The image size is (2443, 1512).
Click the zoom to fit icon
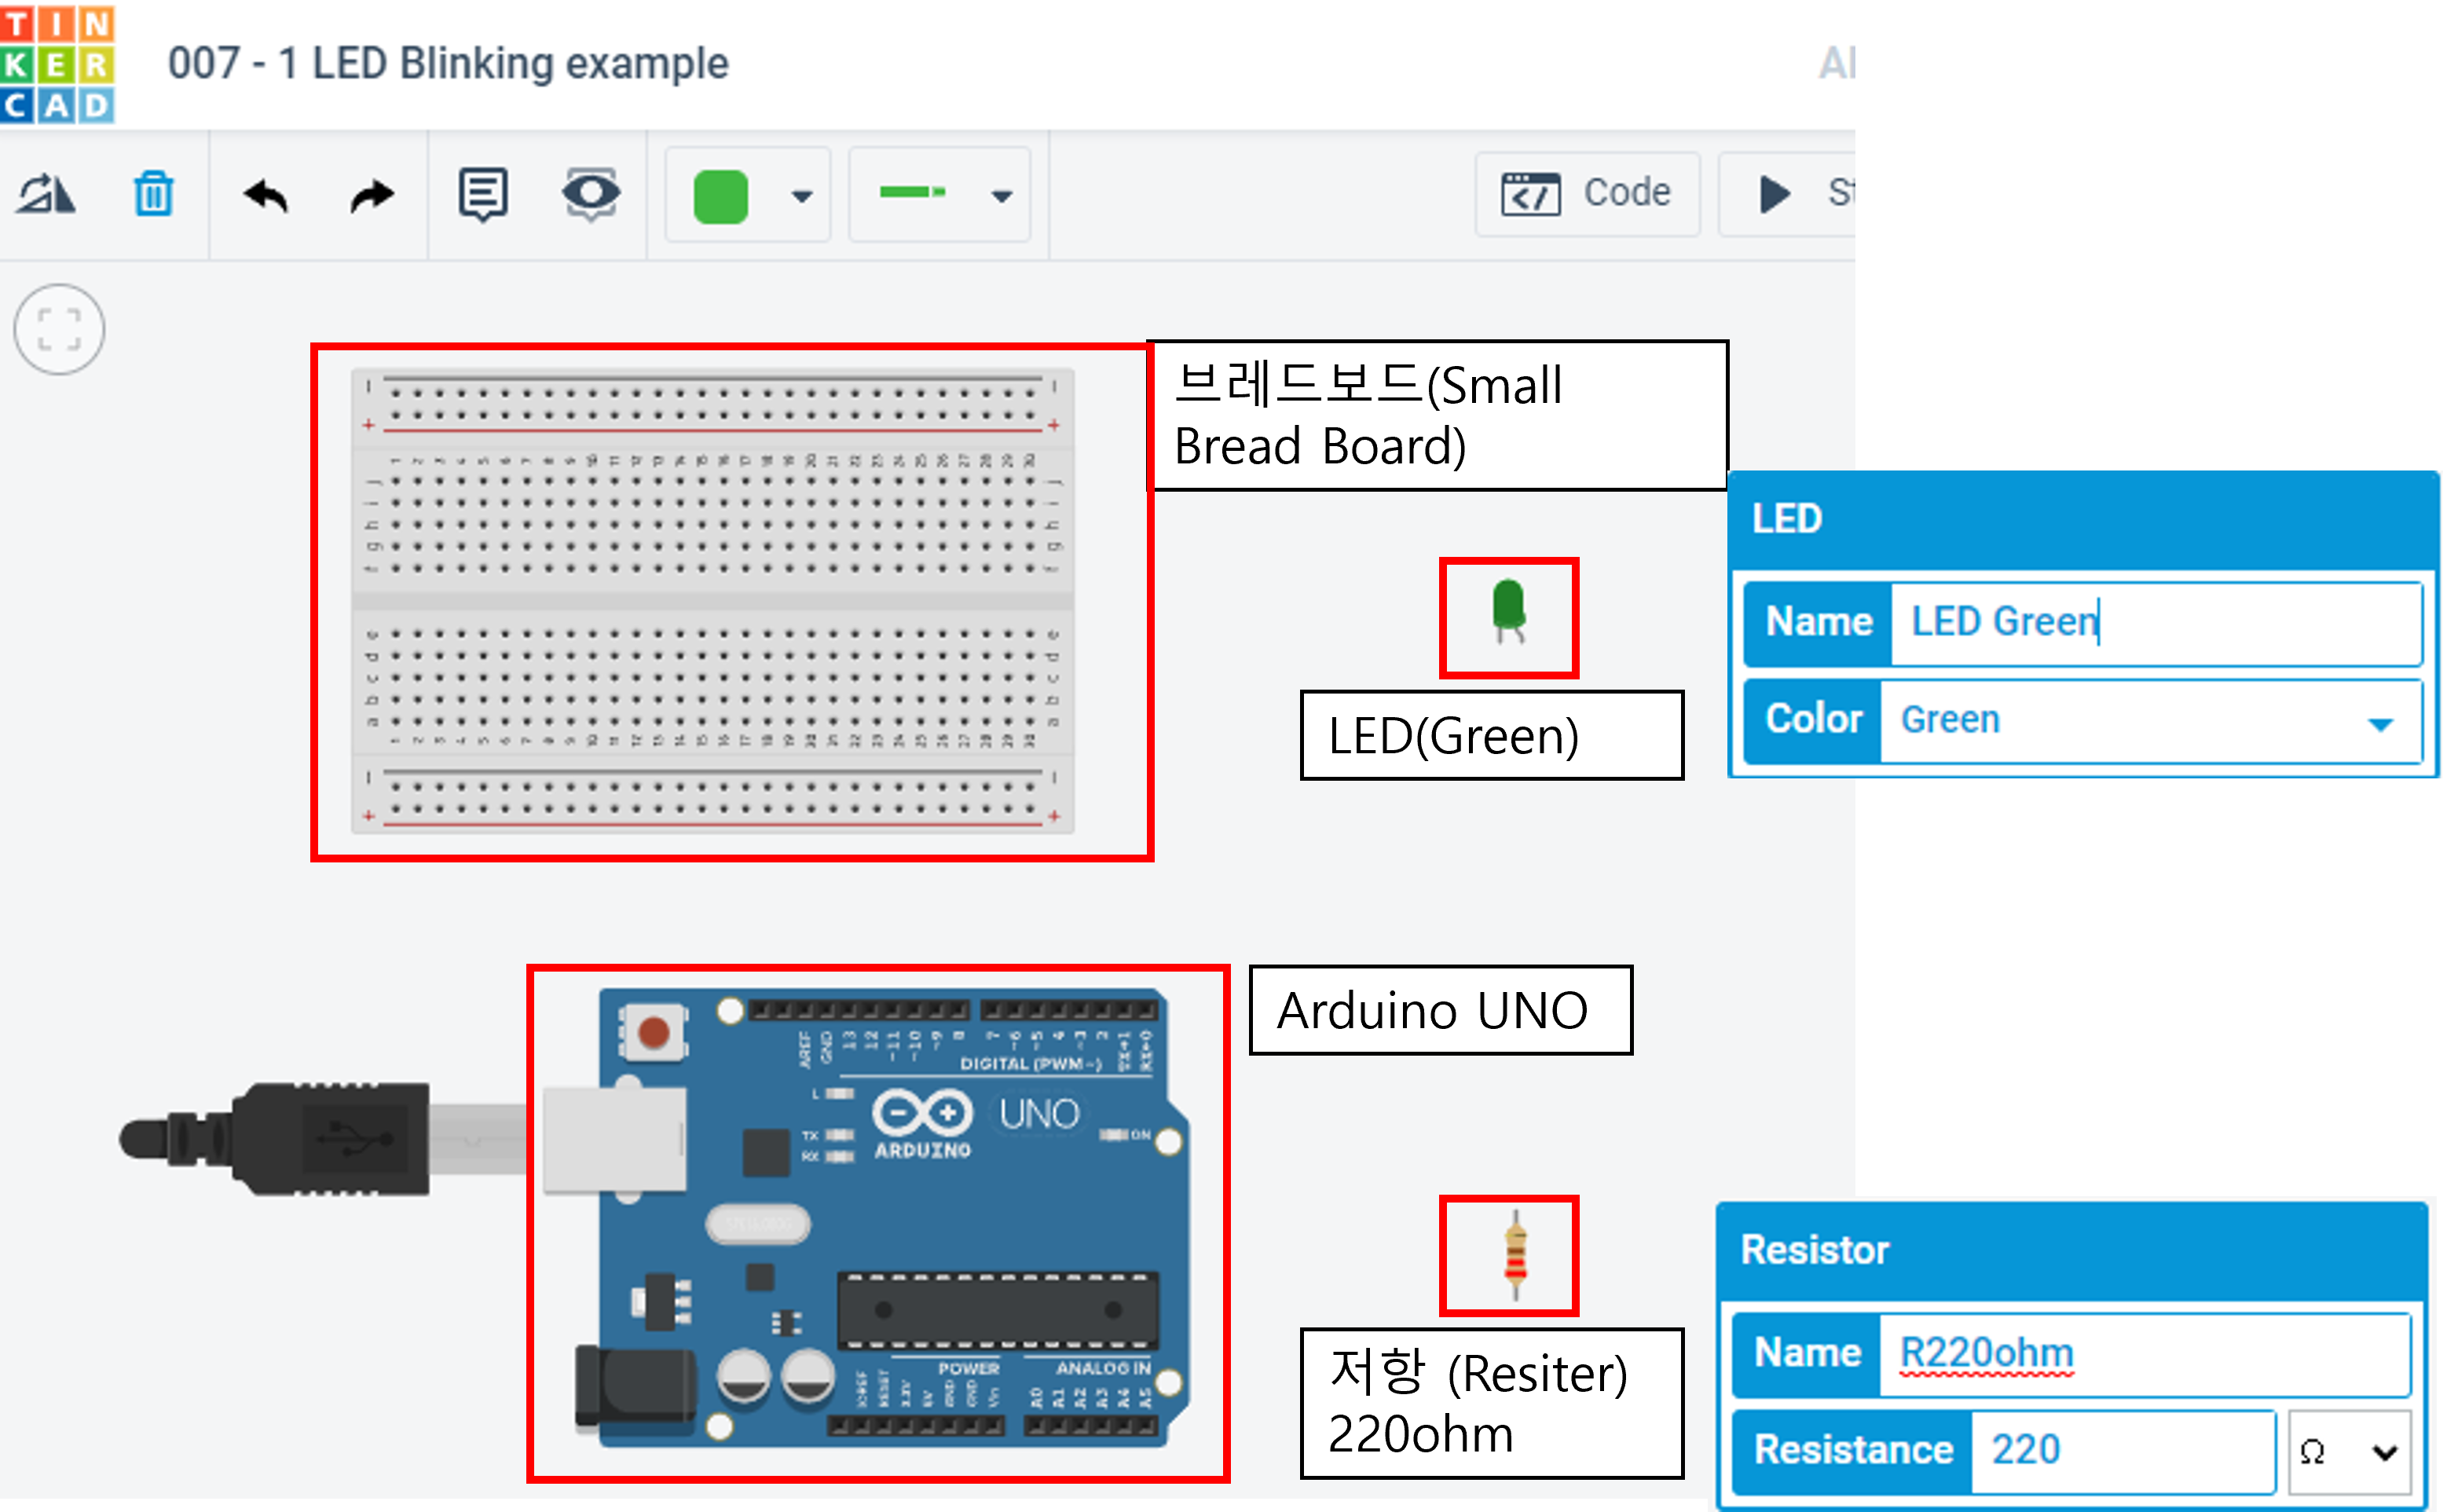59,329
